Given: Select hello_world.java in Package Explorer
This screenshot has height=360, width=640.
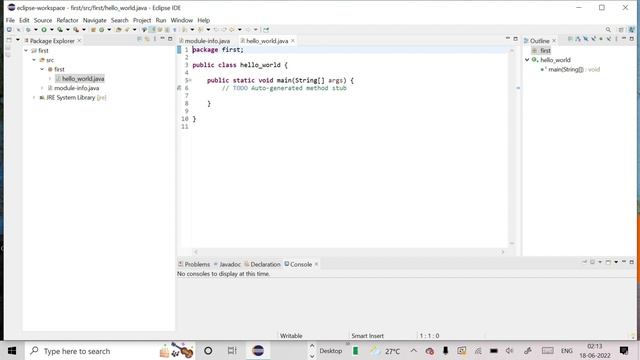Looking at the screenshot, I should (x=83, y=79).
